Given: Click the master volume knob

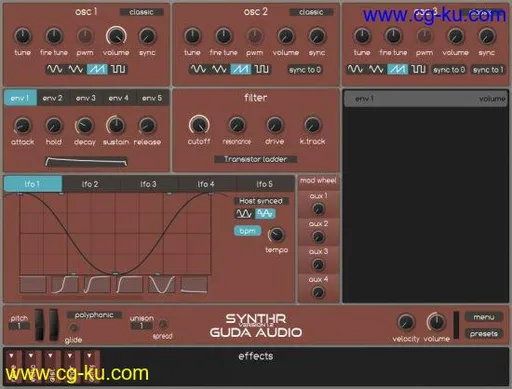Looking at the screenshot, I should (436, 322).
